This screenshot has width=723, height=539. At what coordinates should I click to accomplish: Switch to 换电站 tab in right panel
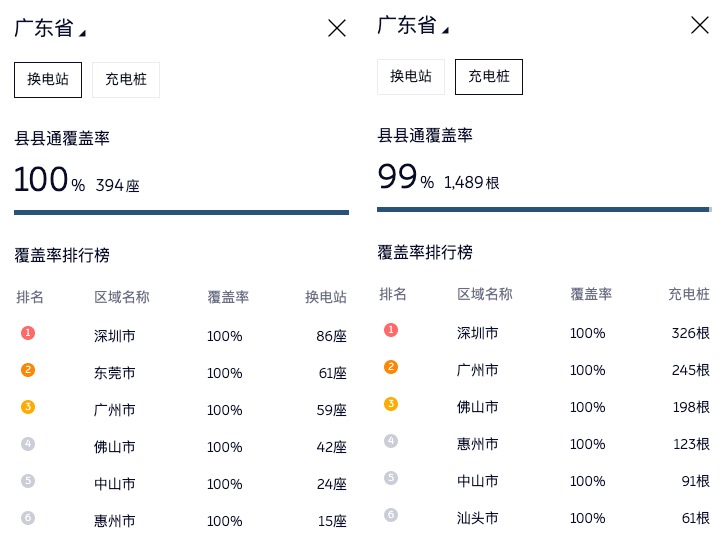coord(411,77)
